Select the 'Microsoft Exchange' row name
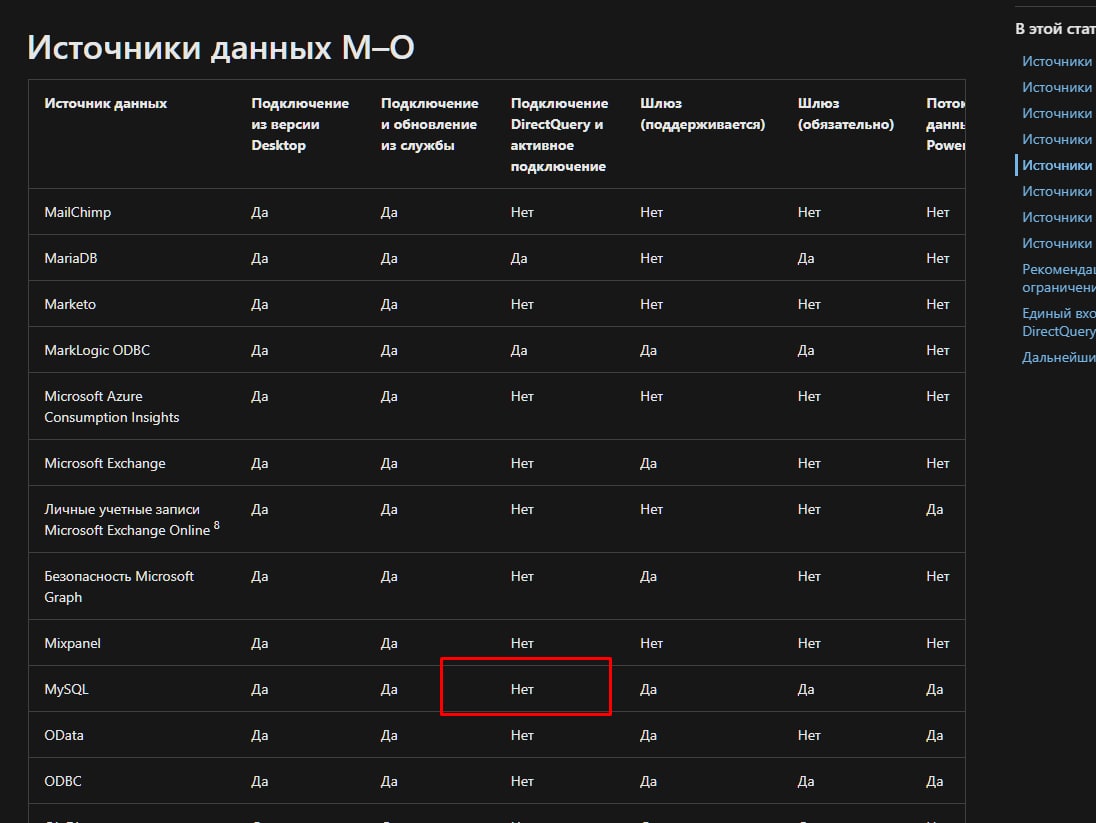The height and width of the screenshot is (823, 1096). pyautogui.click(x=105, y=463)
